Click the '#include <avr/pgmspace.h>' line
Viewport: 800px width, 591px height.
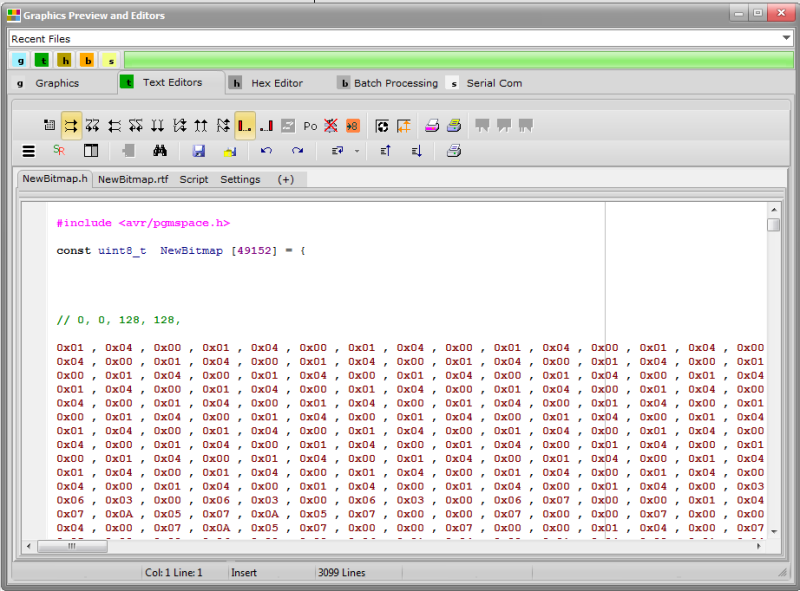tap(143, 223)
